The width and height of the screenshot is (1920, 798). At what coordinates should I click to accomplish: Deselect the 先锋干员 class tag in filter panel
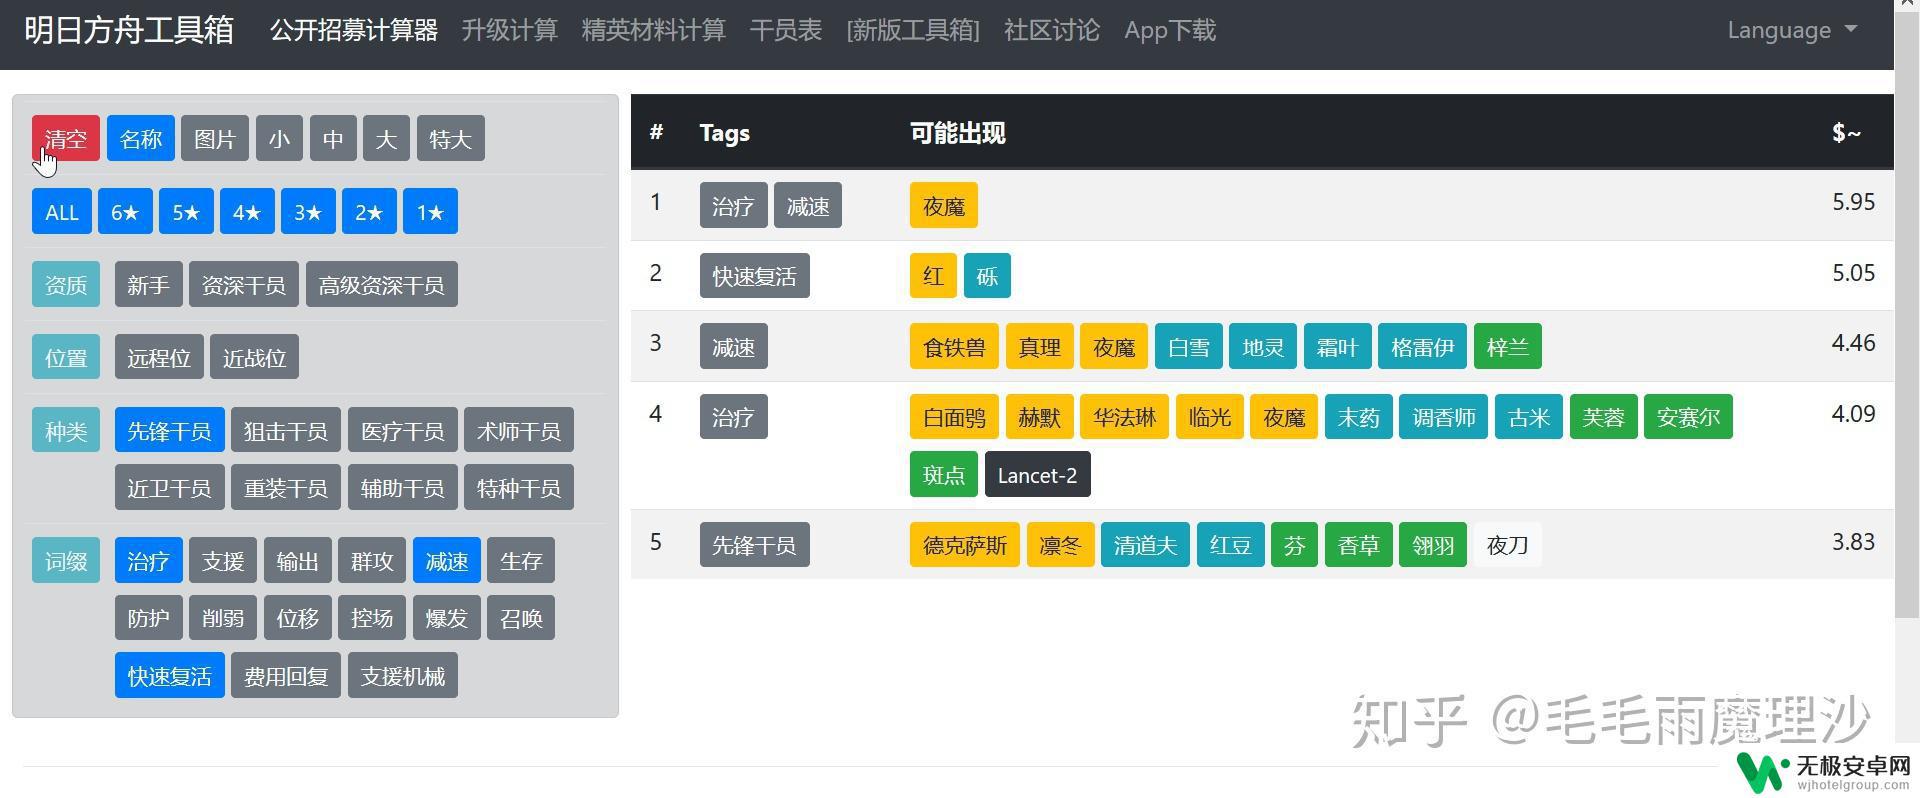tap(170, 430)
